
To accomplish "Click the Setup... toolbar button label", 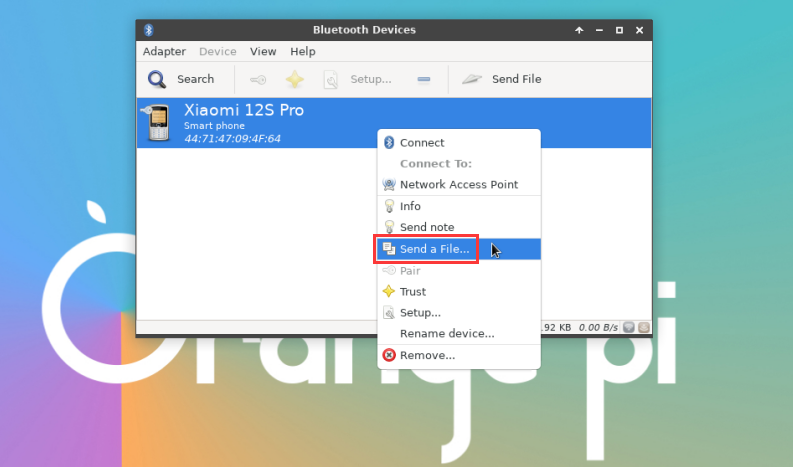I will point(371,79).
